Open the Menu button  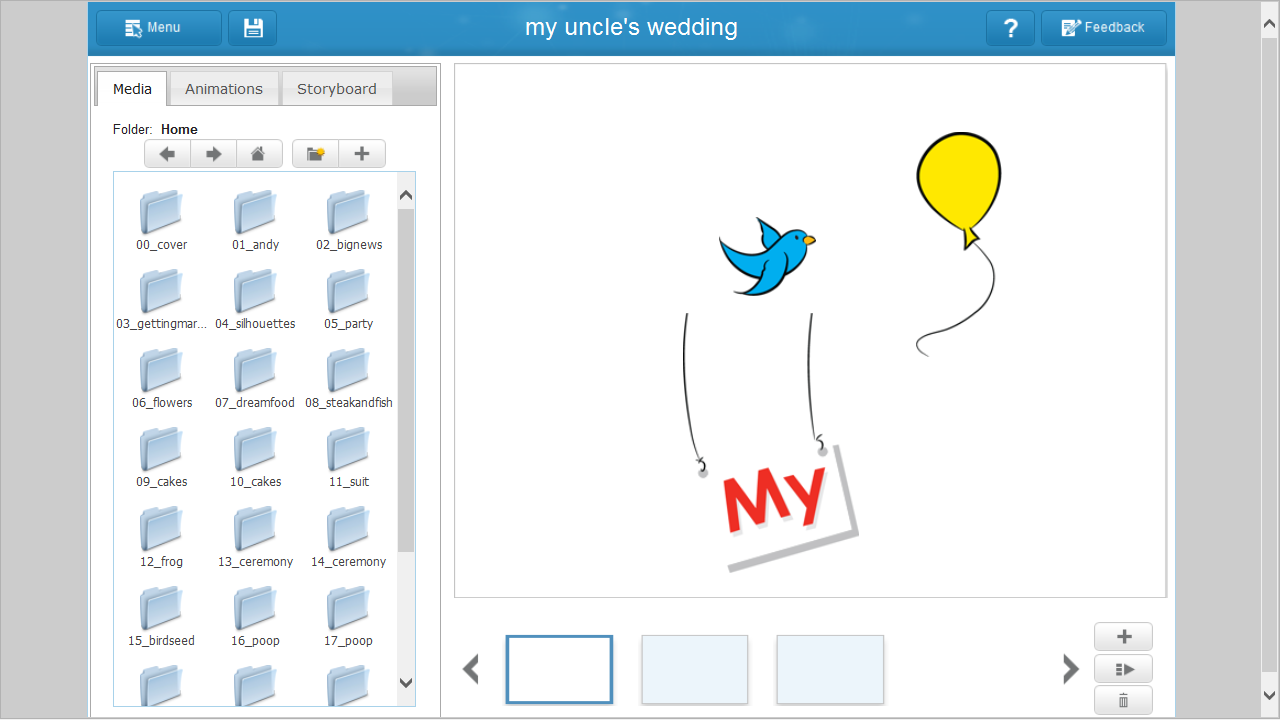coord(159,28)
